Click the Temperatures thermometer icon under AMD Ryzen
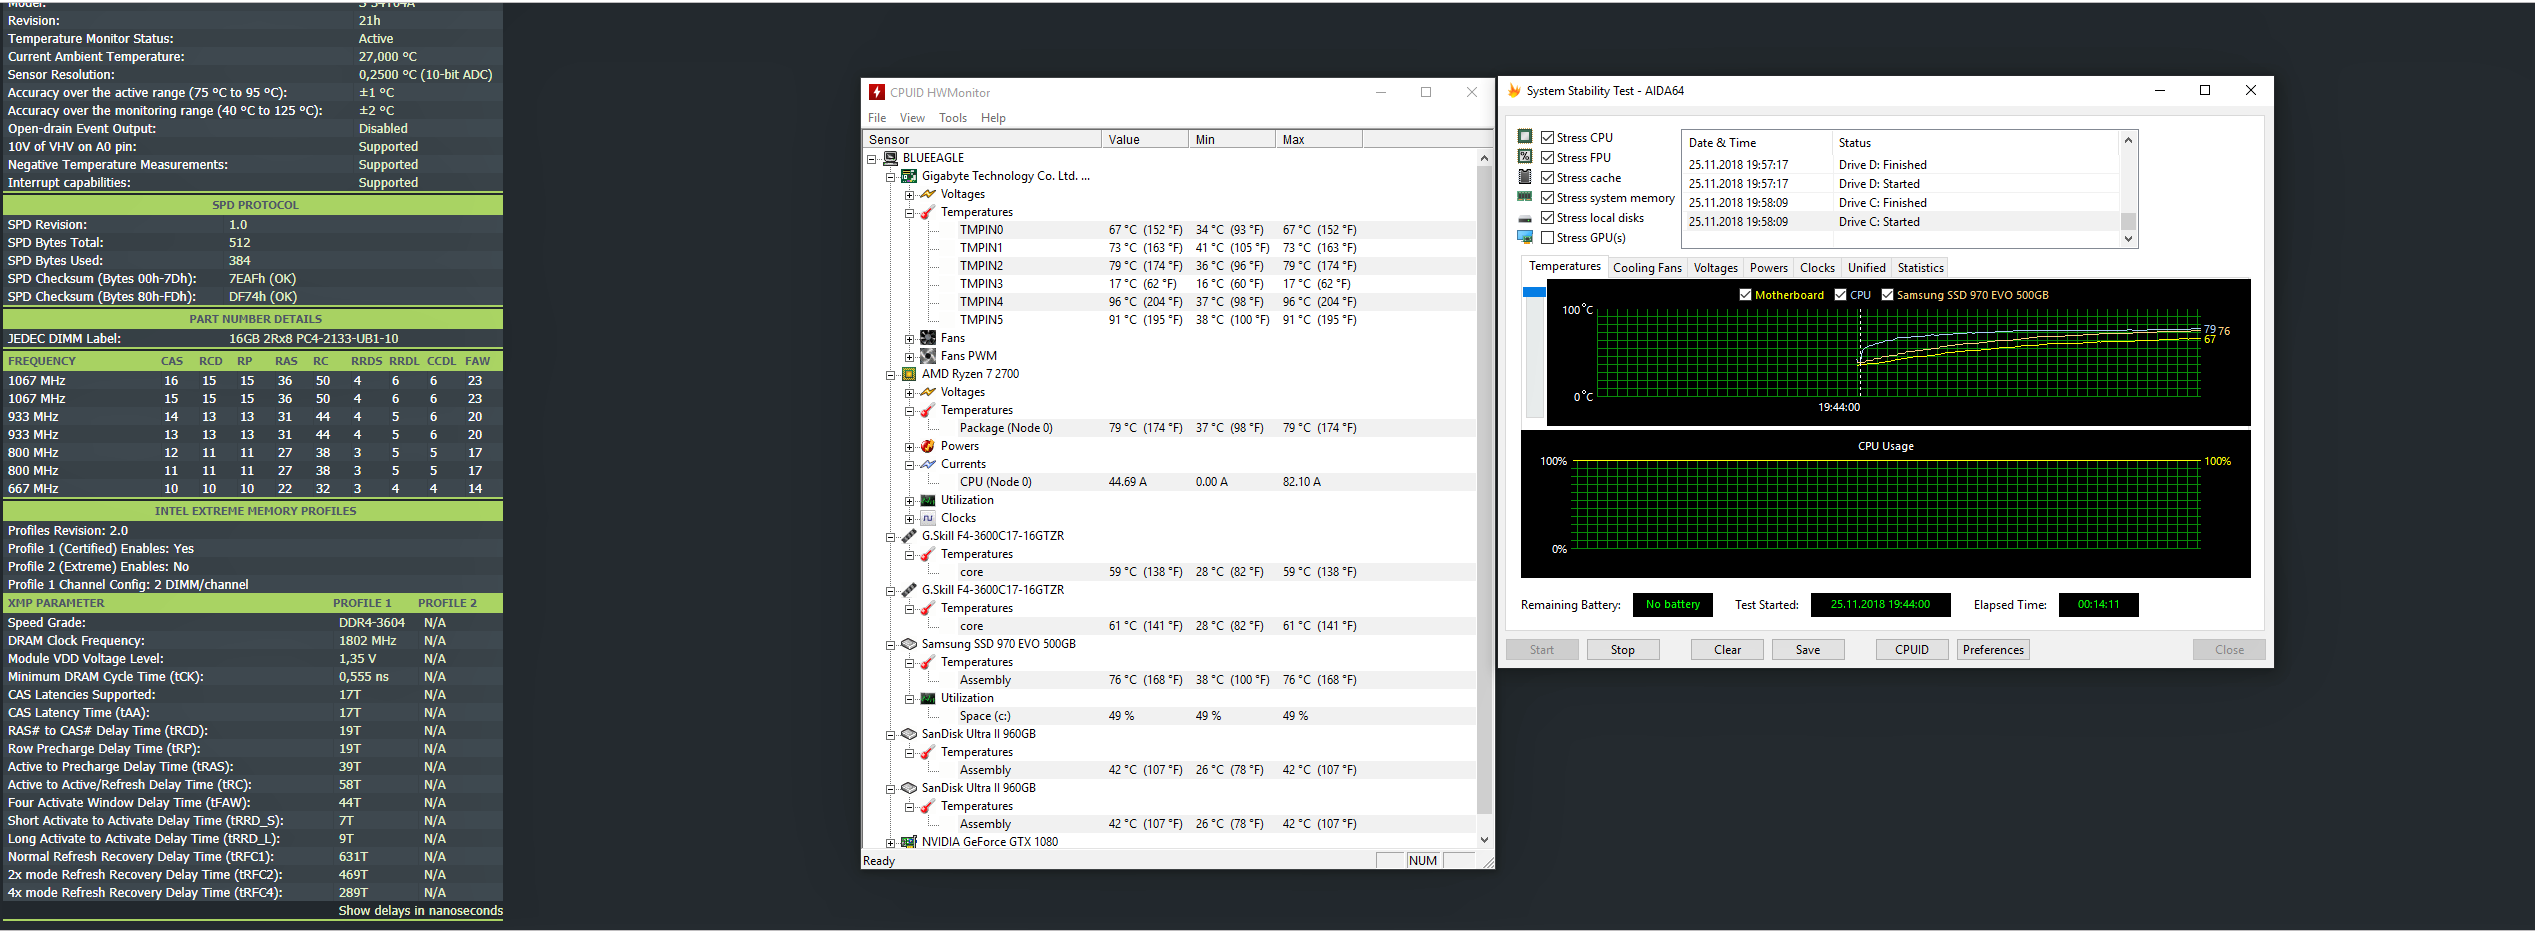Viewport: 2535px width, 931px height. tap(928, 410)
